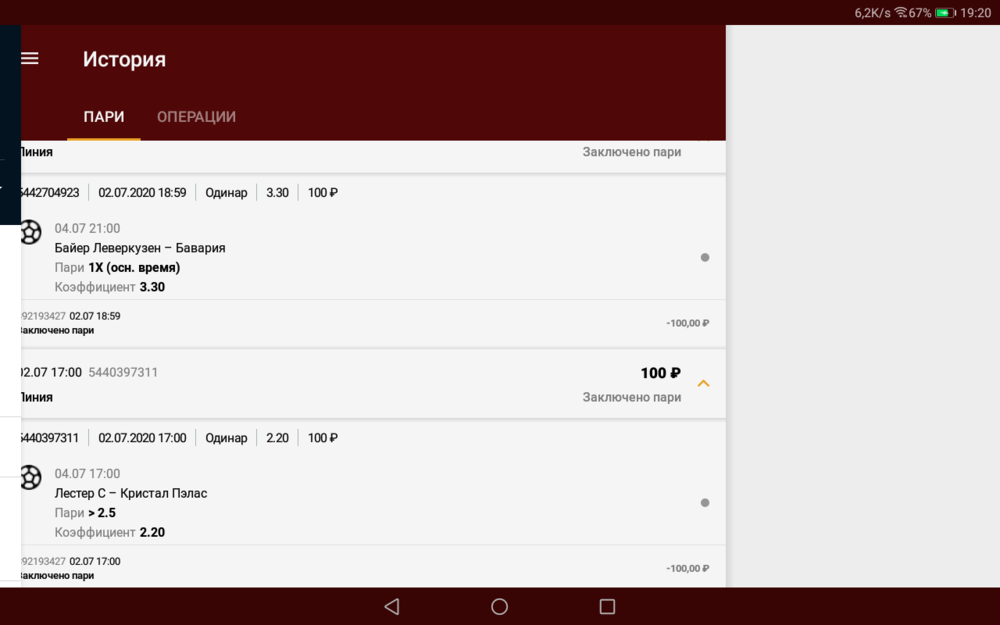Open match Лестер С – Кристал Пэлас

coord(131,493)
